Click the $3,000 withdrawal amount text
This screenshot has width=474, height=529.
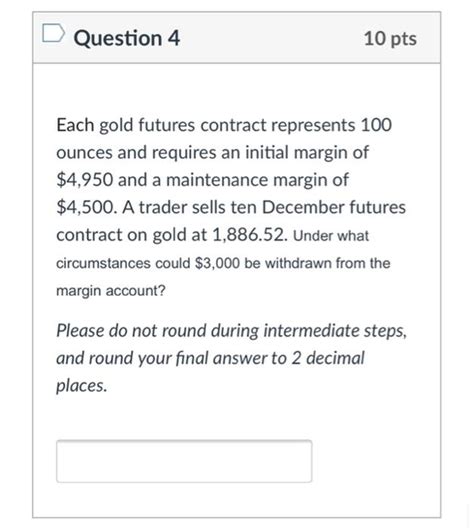pyautogui.click(x=218, y=263)
